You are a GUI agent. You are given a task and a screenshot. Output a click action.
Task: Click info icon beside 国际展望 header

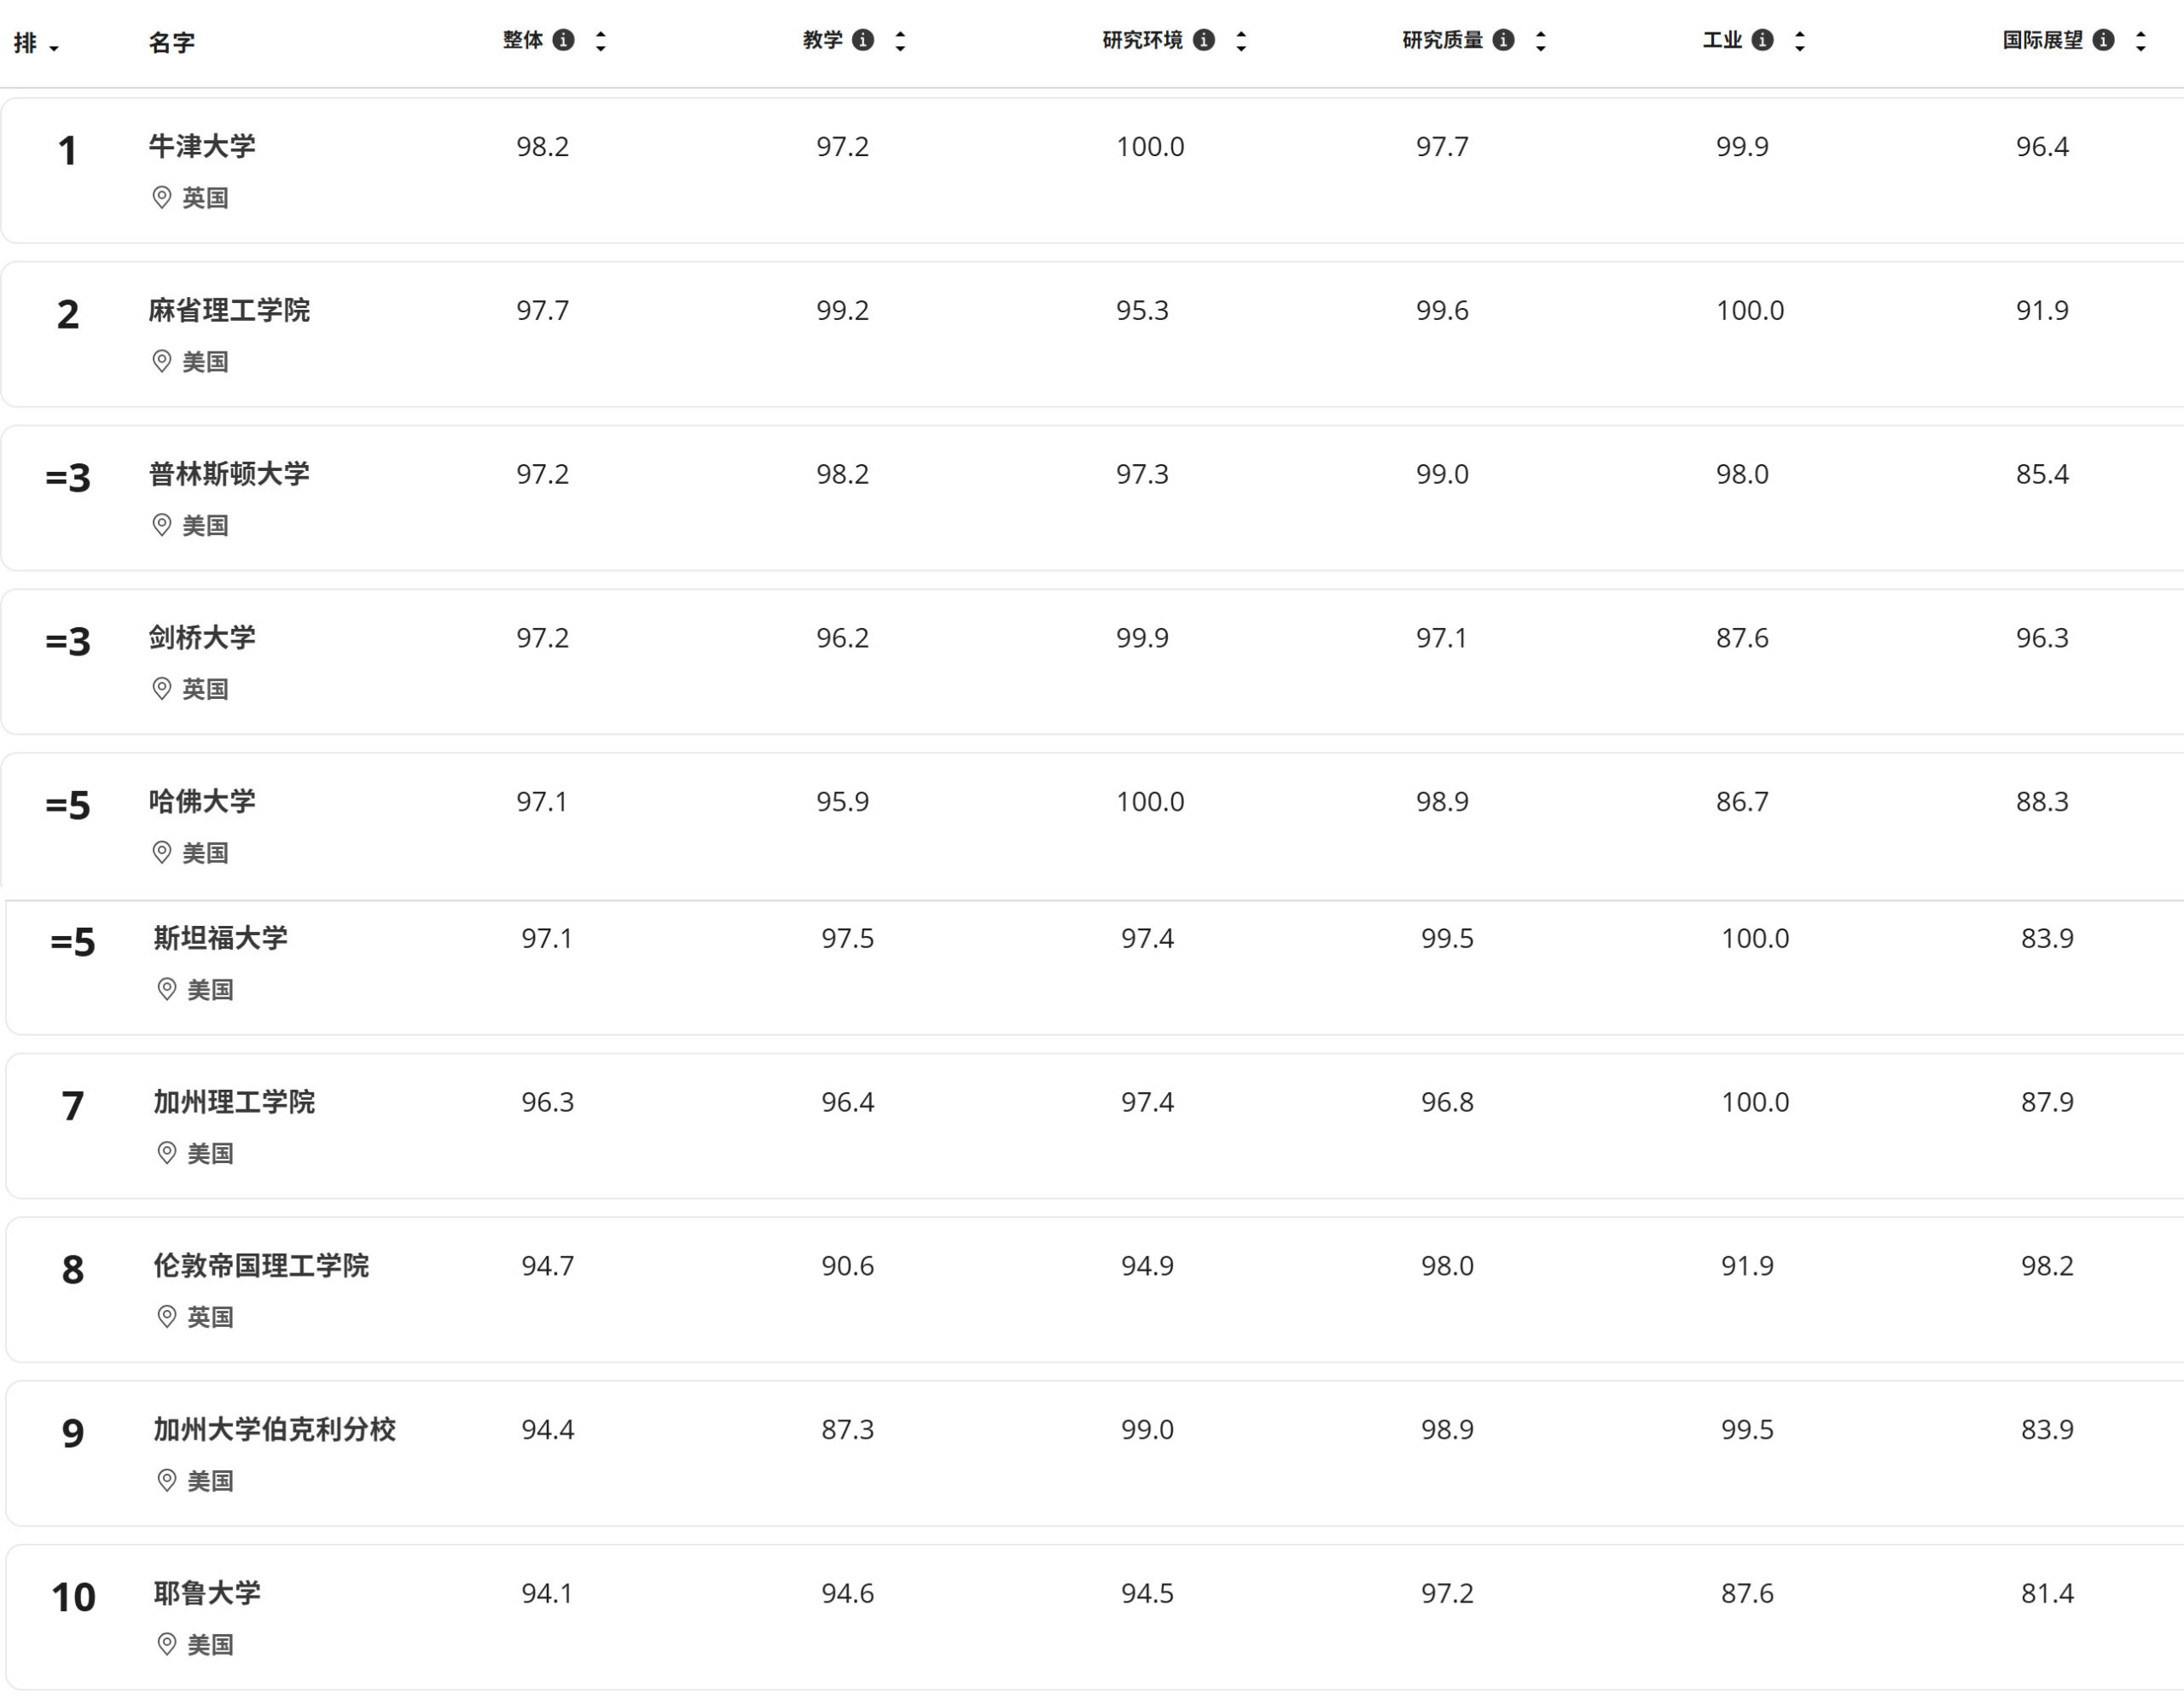[x=2104, y=40]
